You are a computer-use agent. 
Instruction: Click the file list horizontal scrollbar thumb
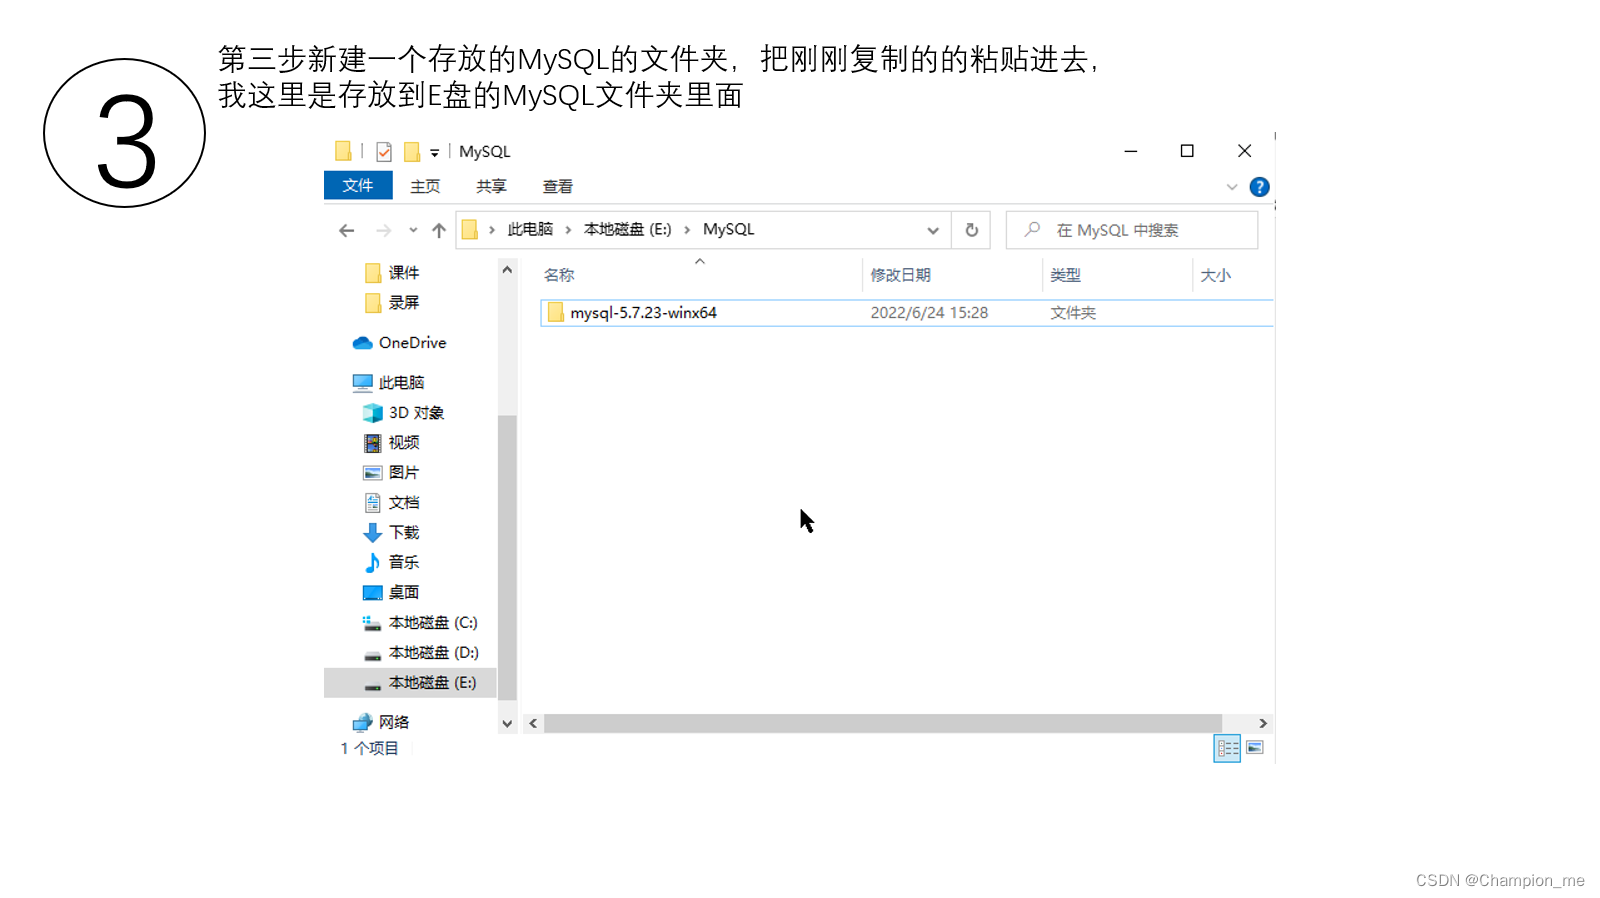(x=883, y=723)
